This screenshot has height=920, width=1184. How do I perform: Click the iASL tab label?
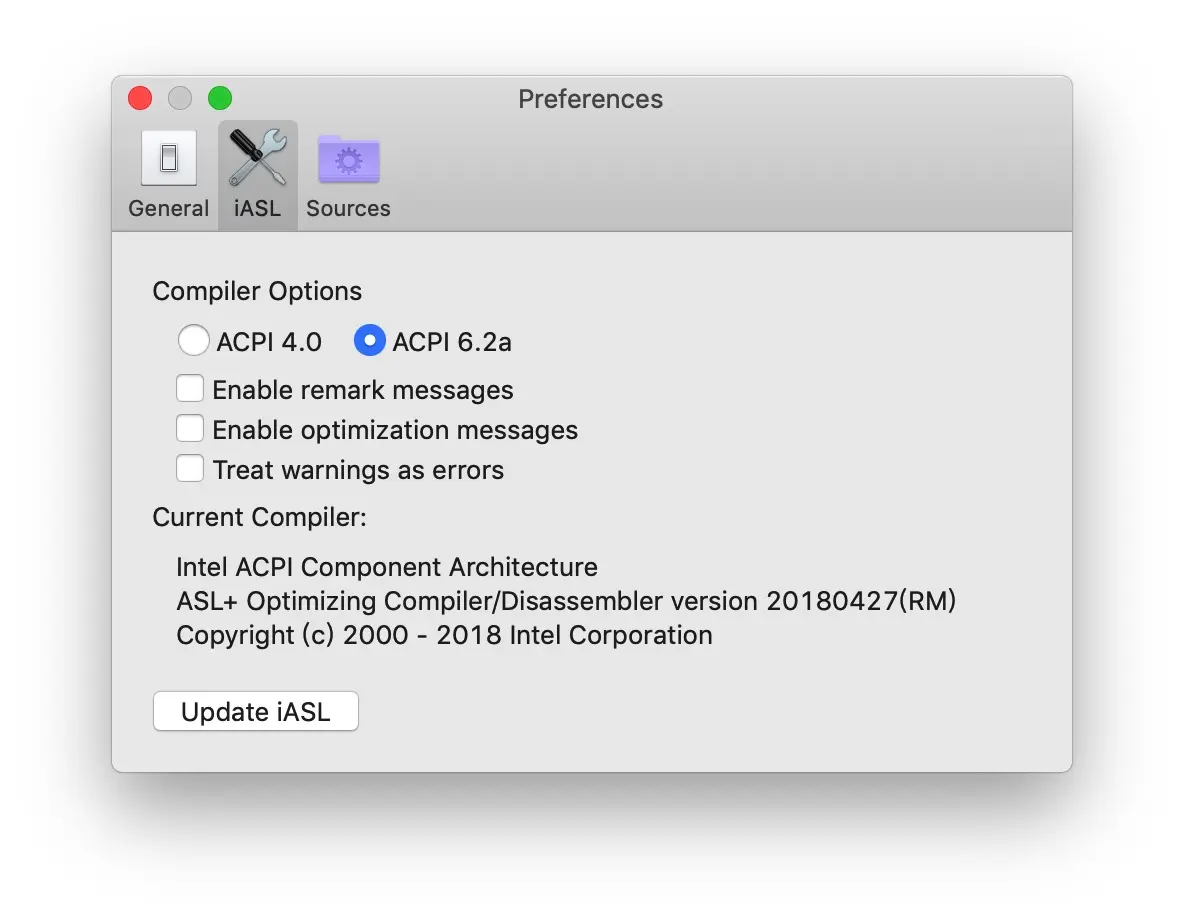[x=257, y=208]
